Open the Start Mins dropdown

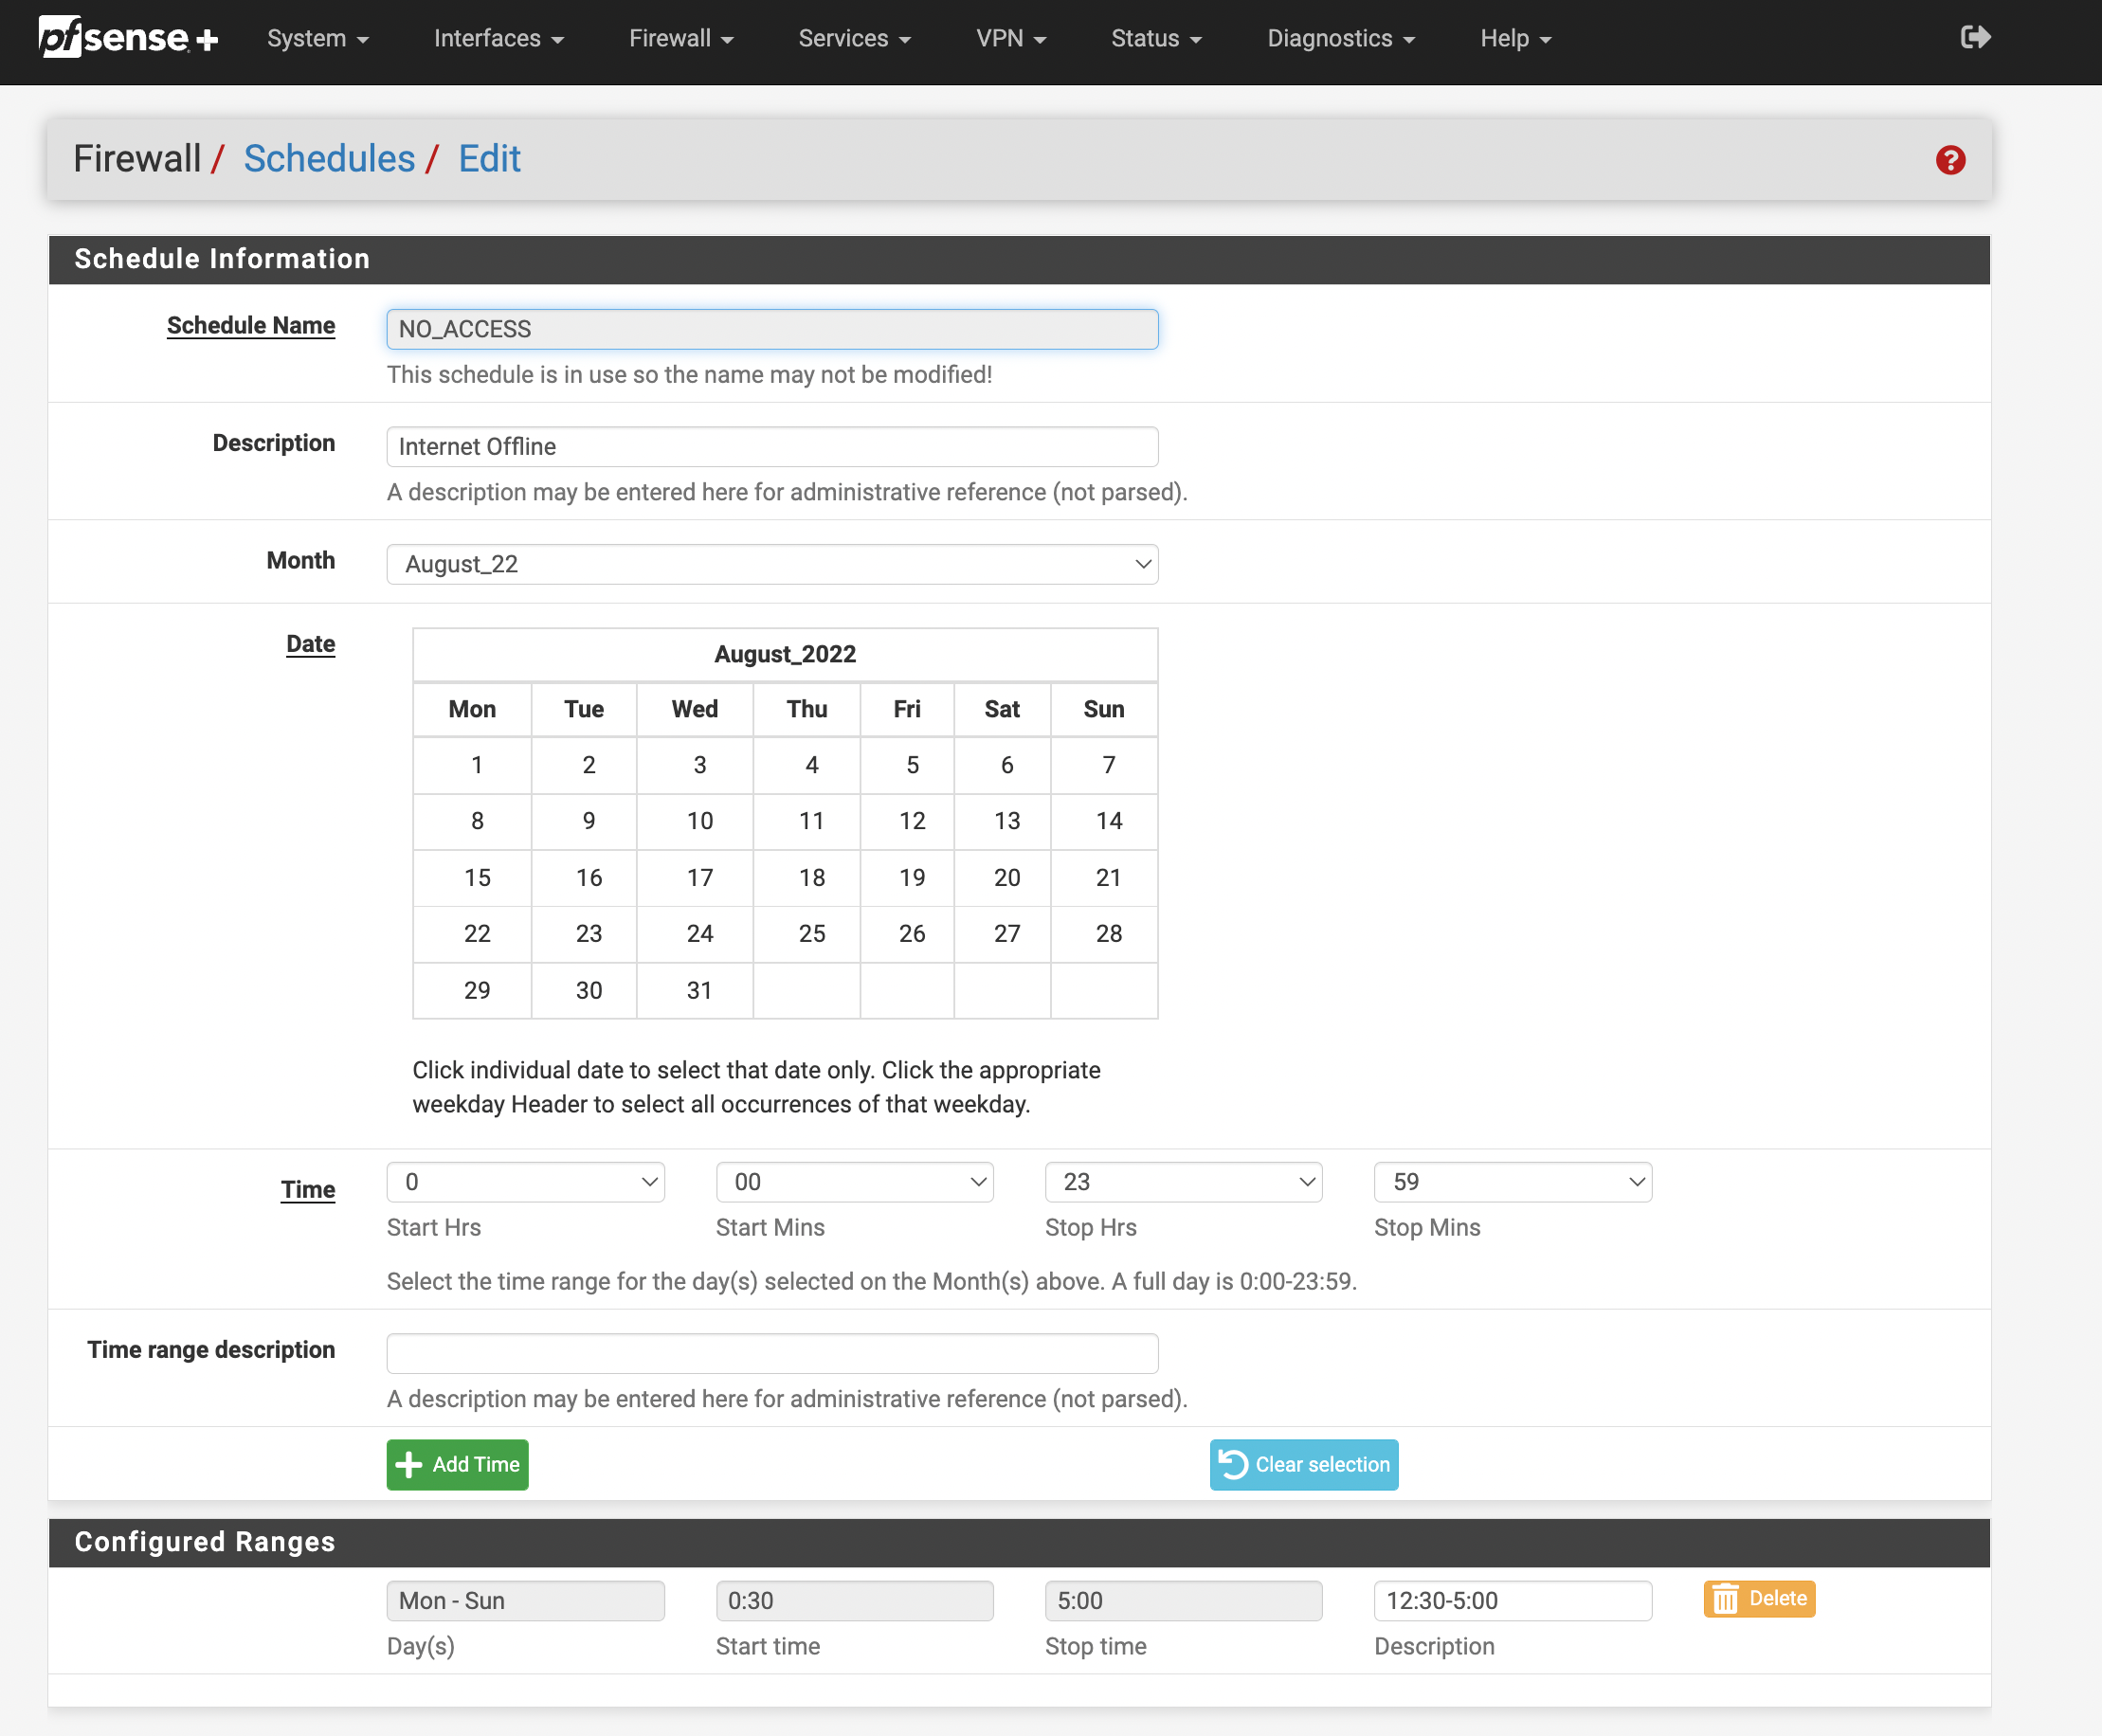point(854,1181)
